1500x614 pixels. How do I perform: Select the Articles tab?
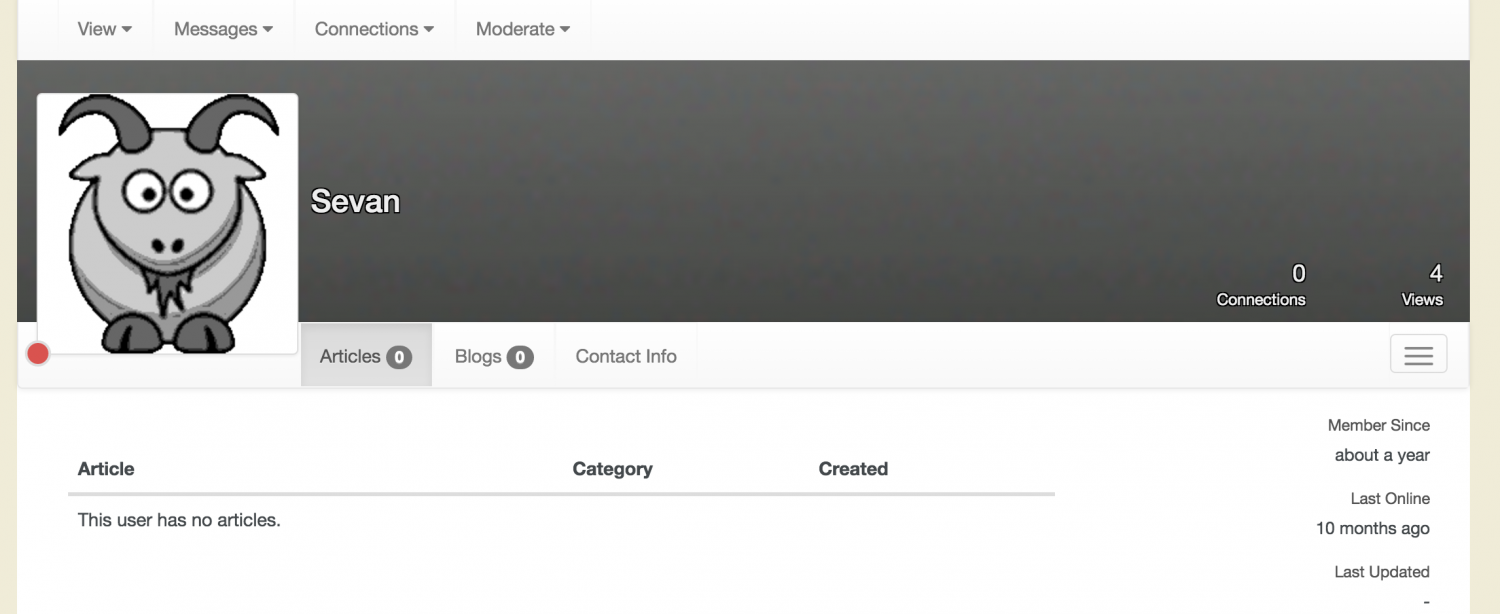point(366,356)
